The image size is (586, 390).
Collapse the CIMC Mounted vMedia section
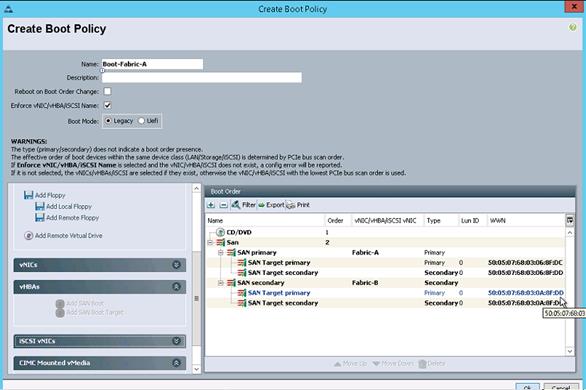[176, 363]
